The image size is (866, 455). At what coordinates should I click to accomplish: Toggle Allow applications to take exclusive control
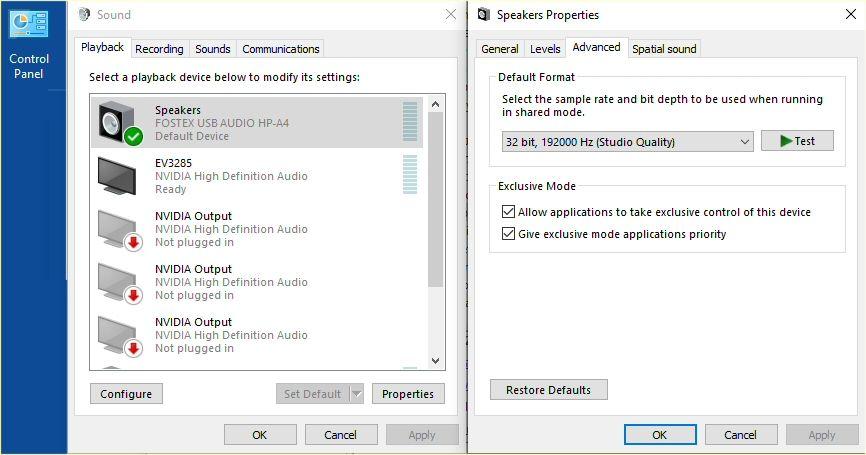(508, 212)
